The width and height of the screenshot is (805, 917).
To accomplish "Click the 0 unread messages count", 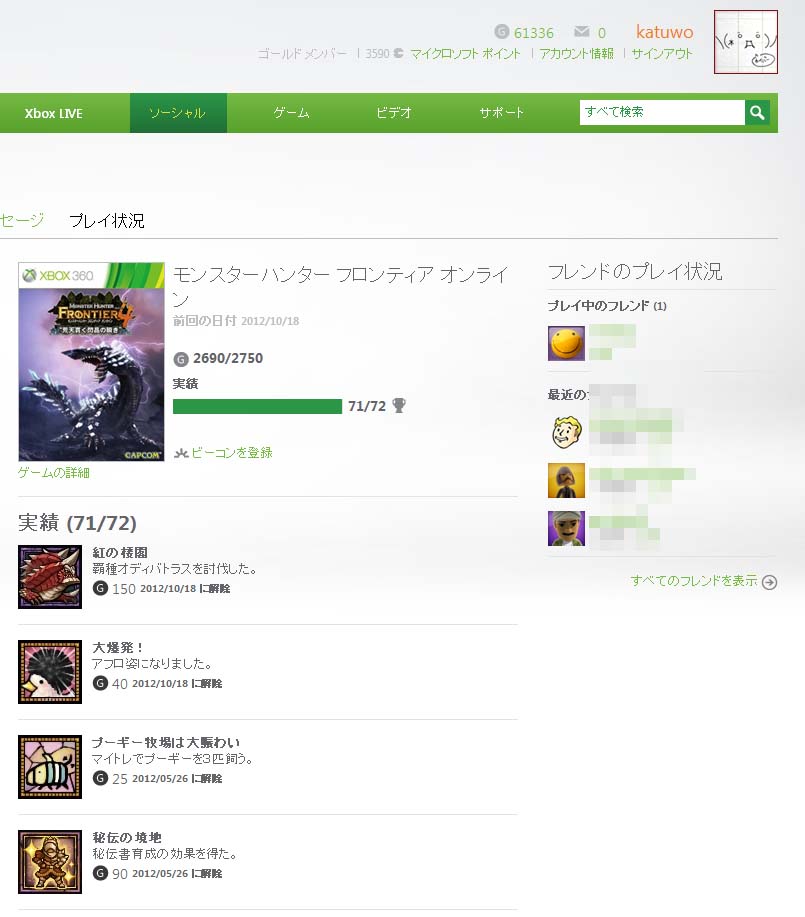I will click(x=601, y=33).
